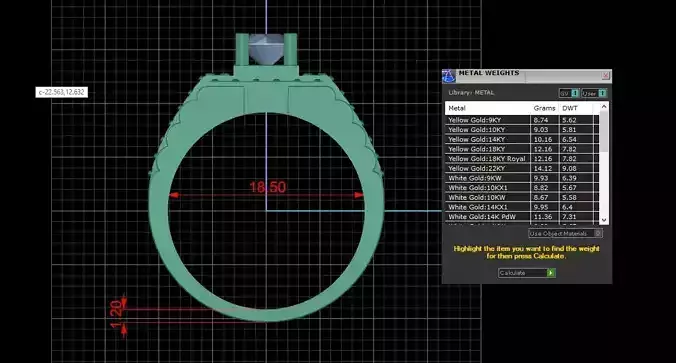Click the 9.08 DWT value
The width and height of the screenshot is (676, 363).
point(569,169)
